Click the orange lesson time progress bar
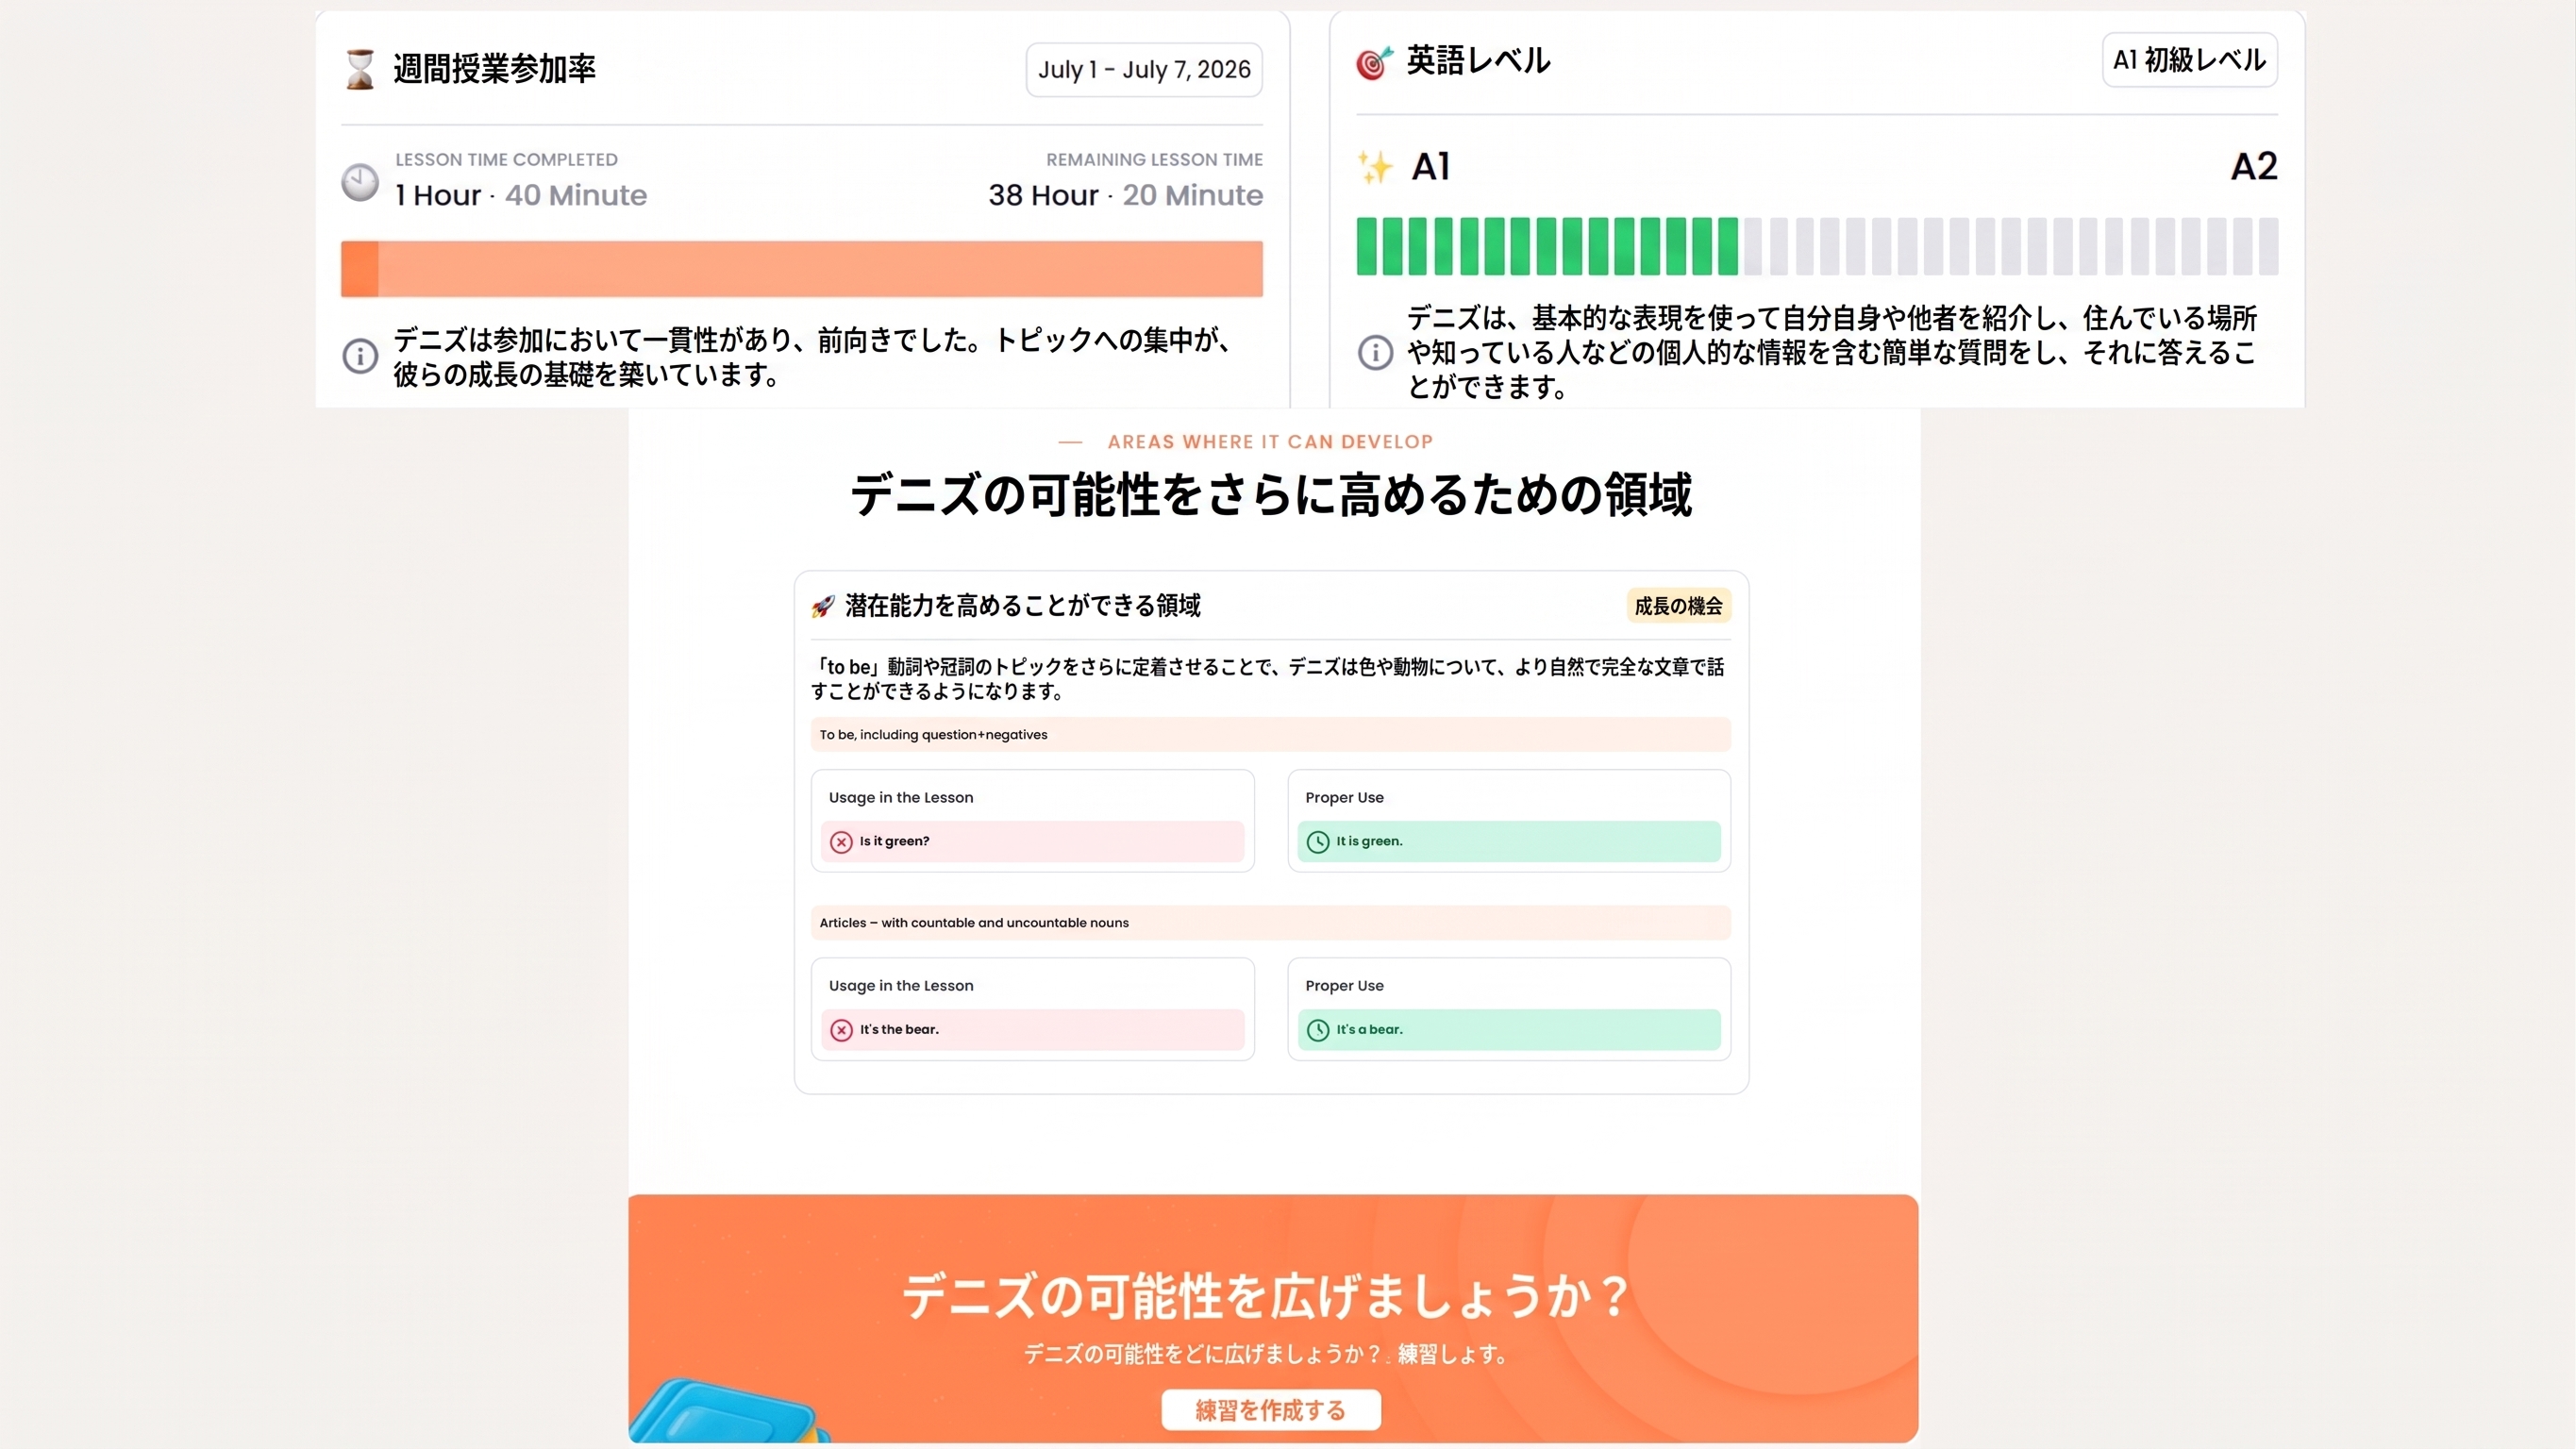 click(801, 269)
